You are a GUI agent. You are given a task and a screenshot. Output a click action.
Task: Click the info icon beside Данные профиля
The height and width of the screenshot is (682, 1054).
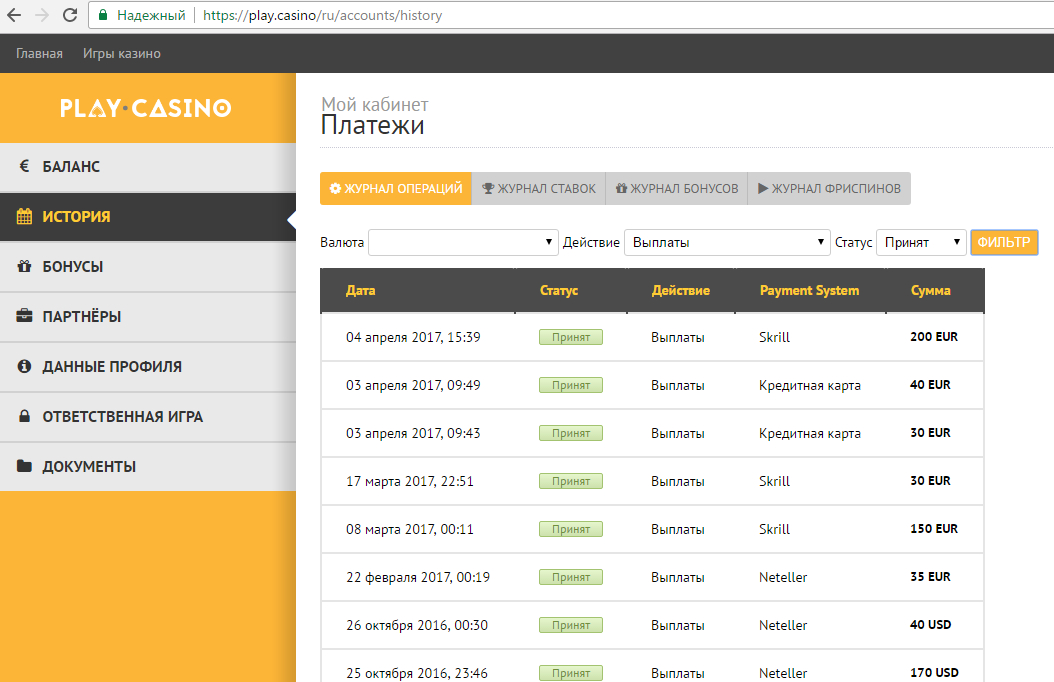(24, 367)
